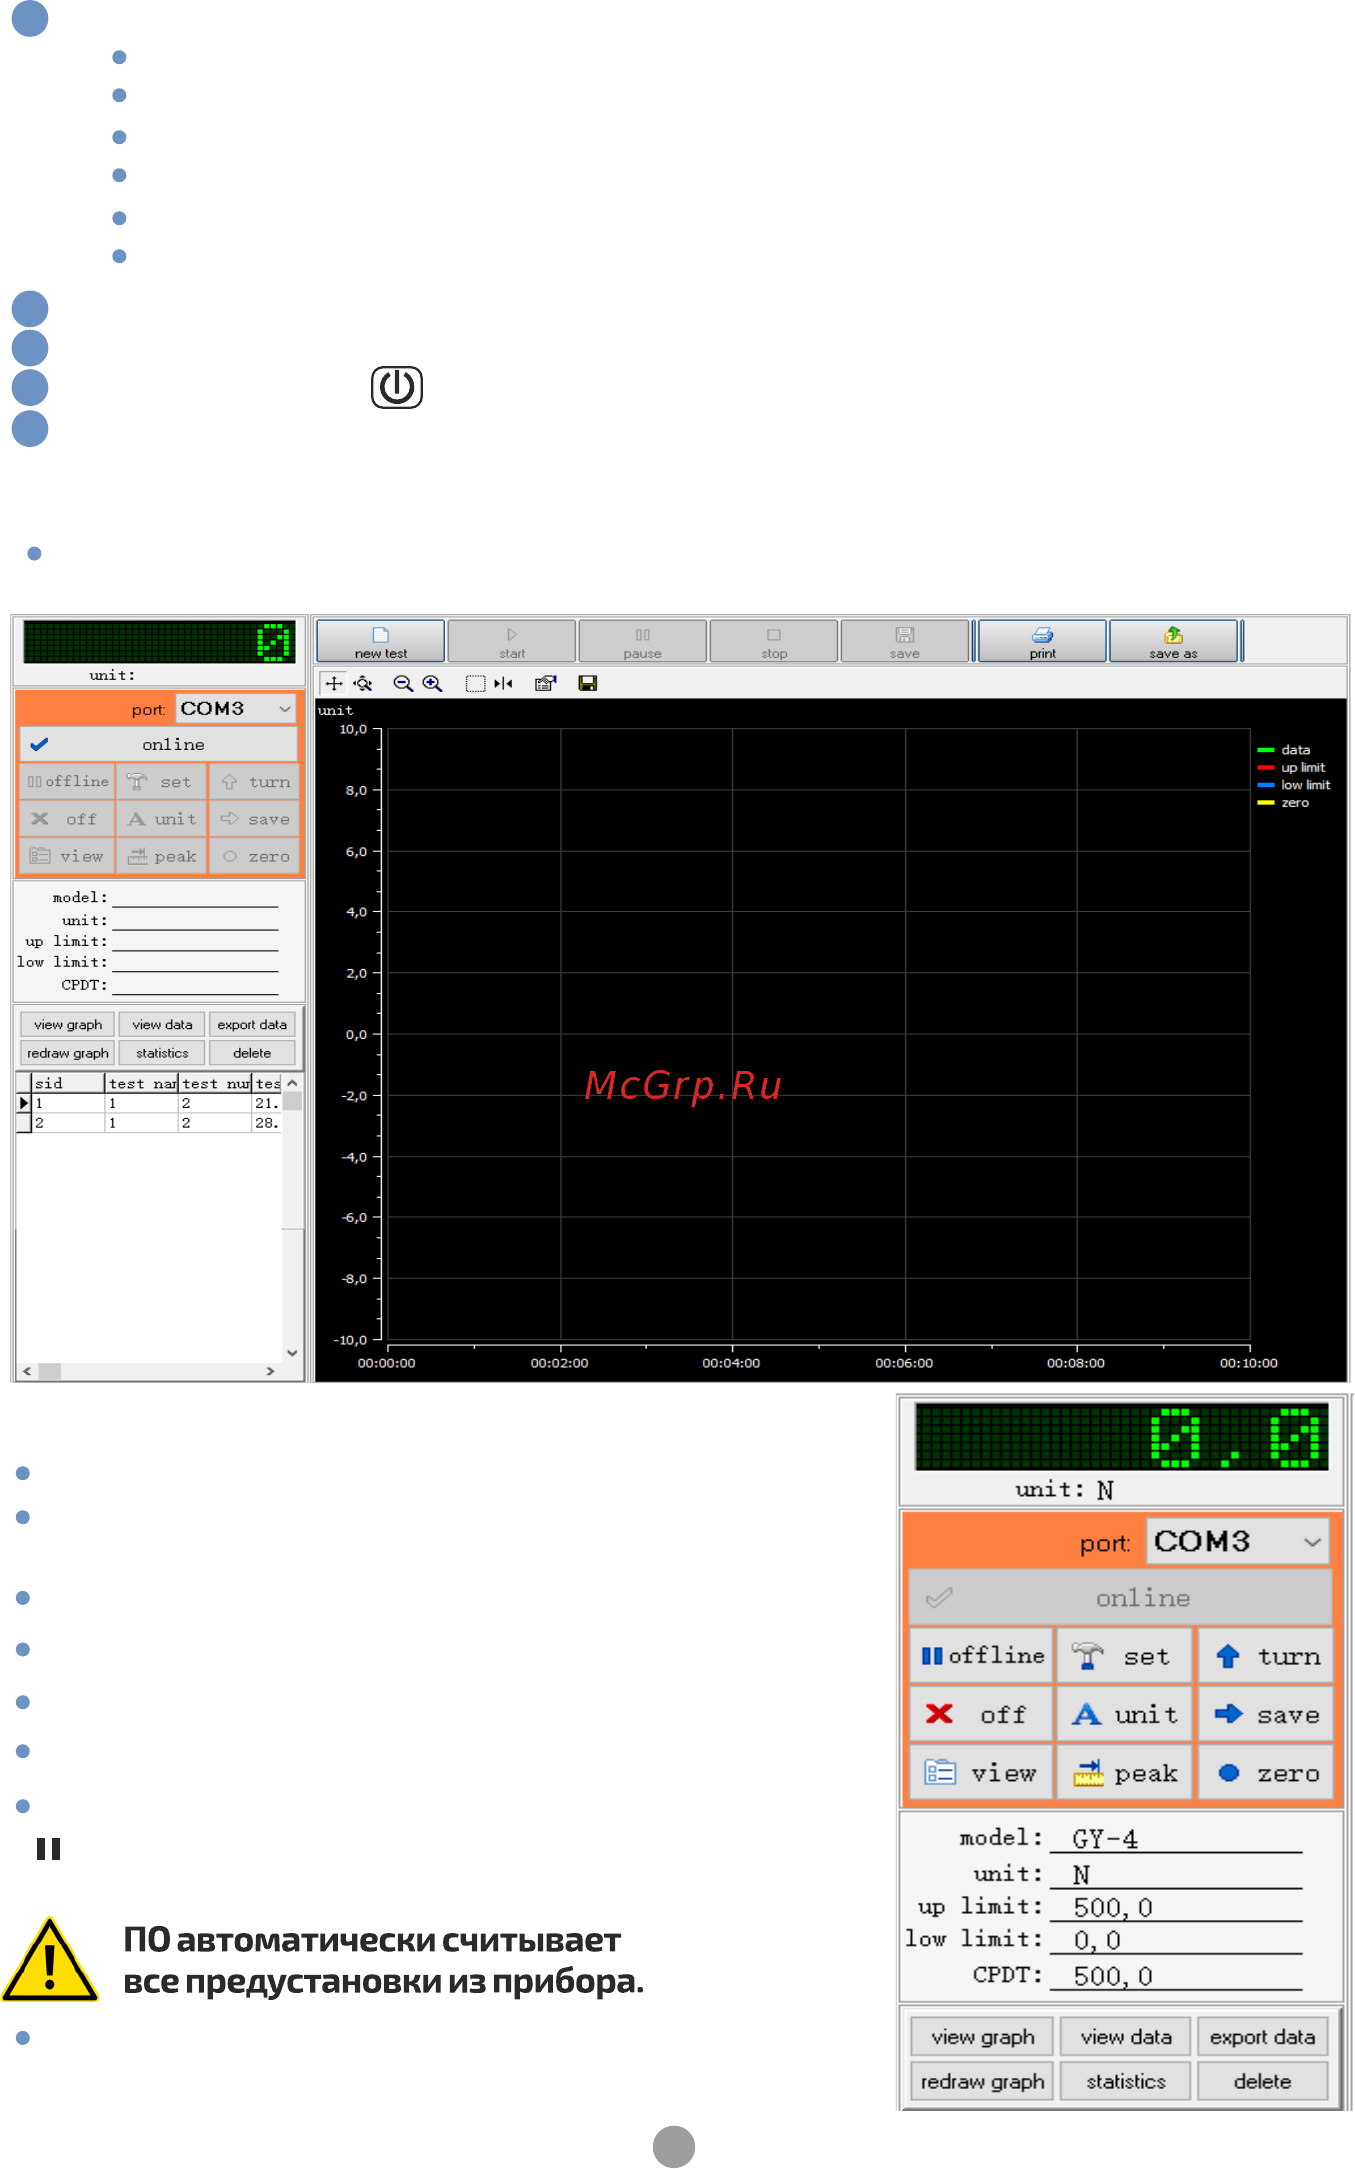Click the red X off button in enlarged panel
Screen dimensions: 1355x2169
click(x=982, y=1714)
